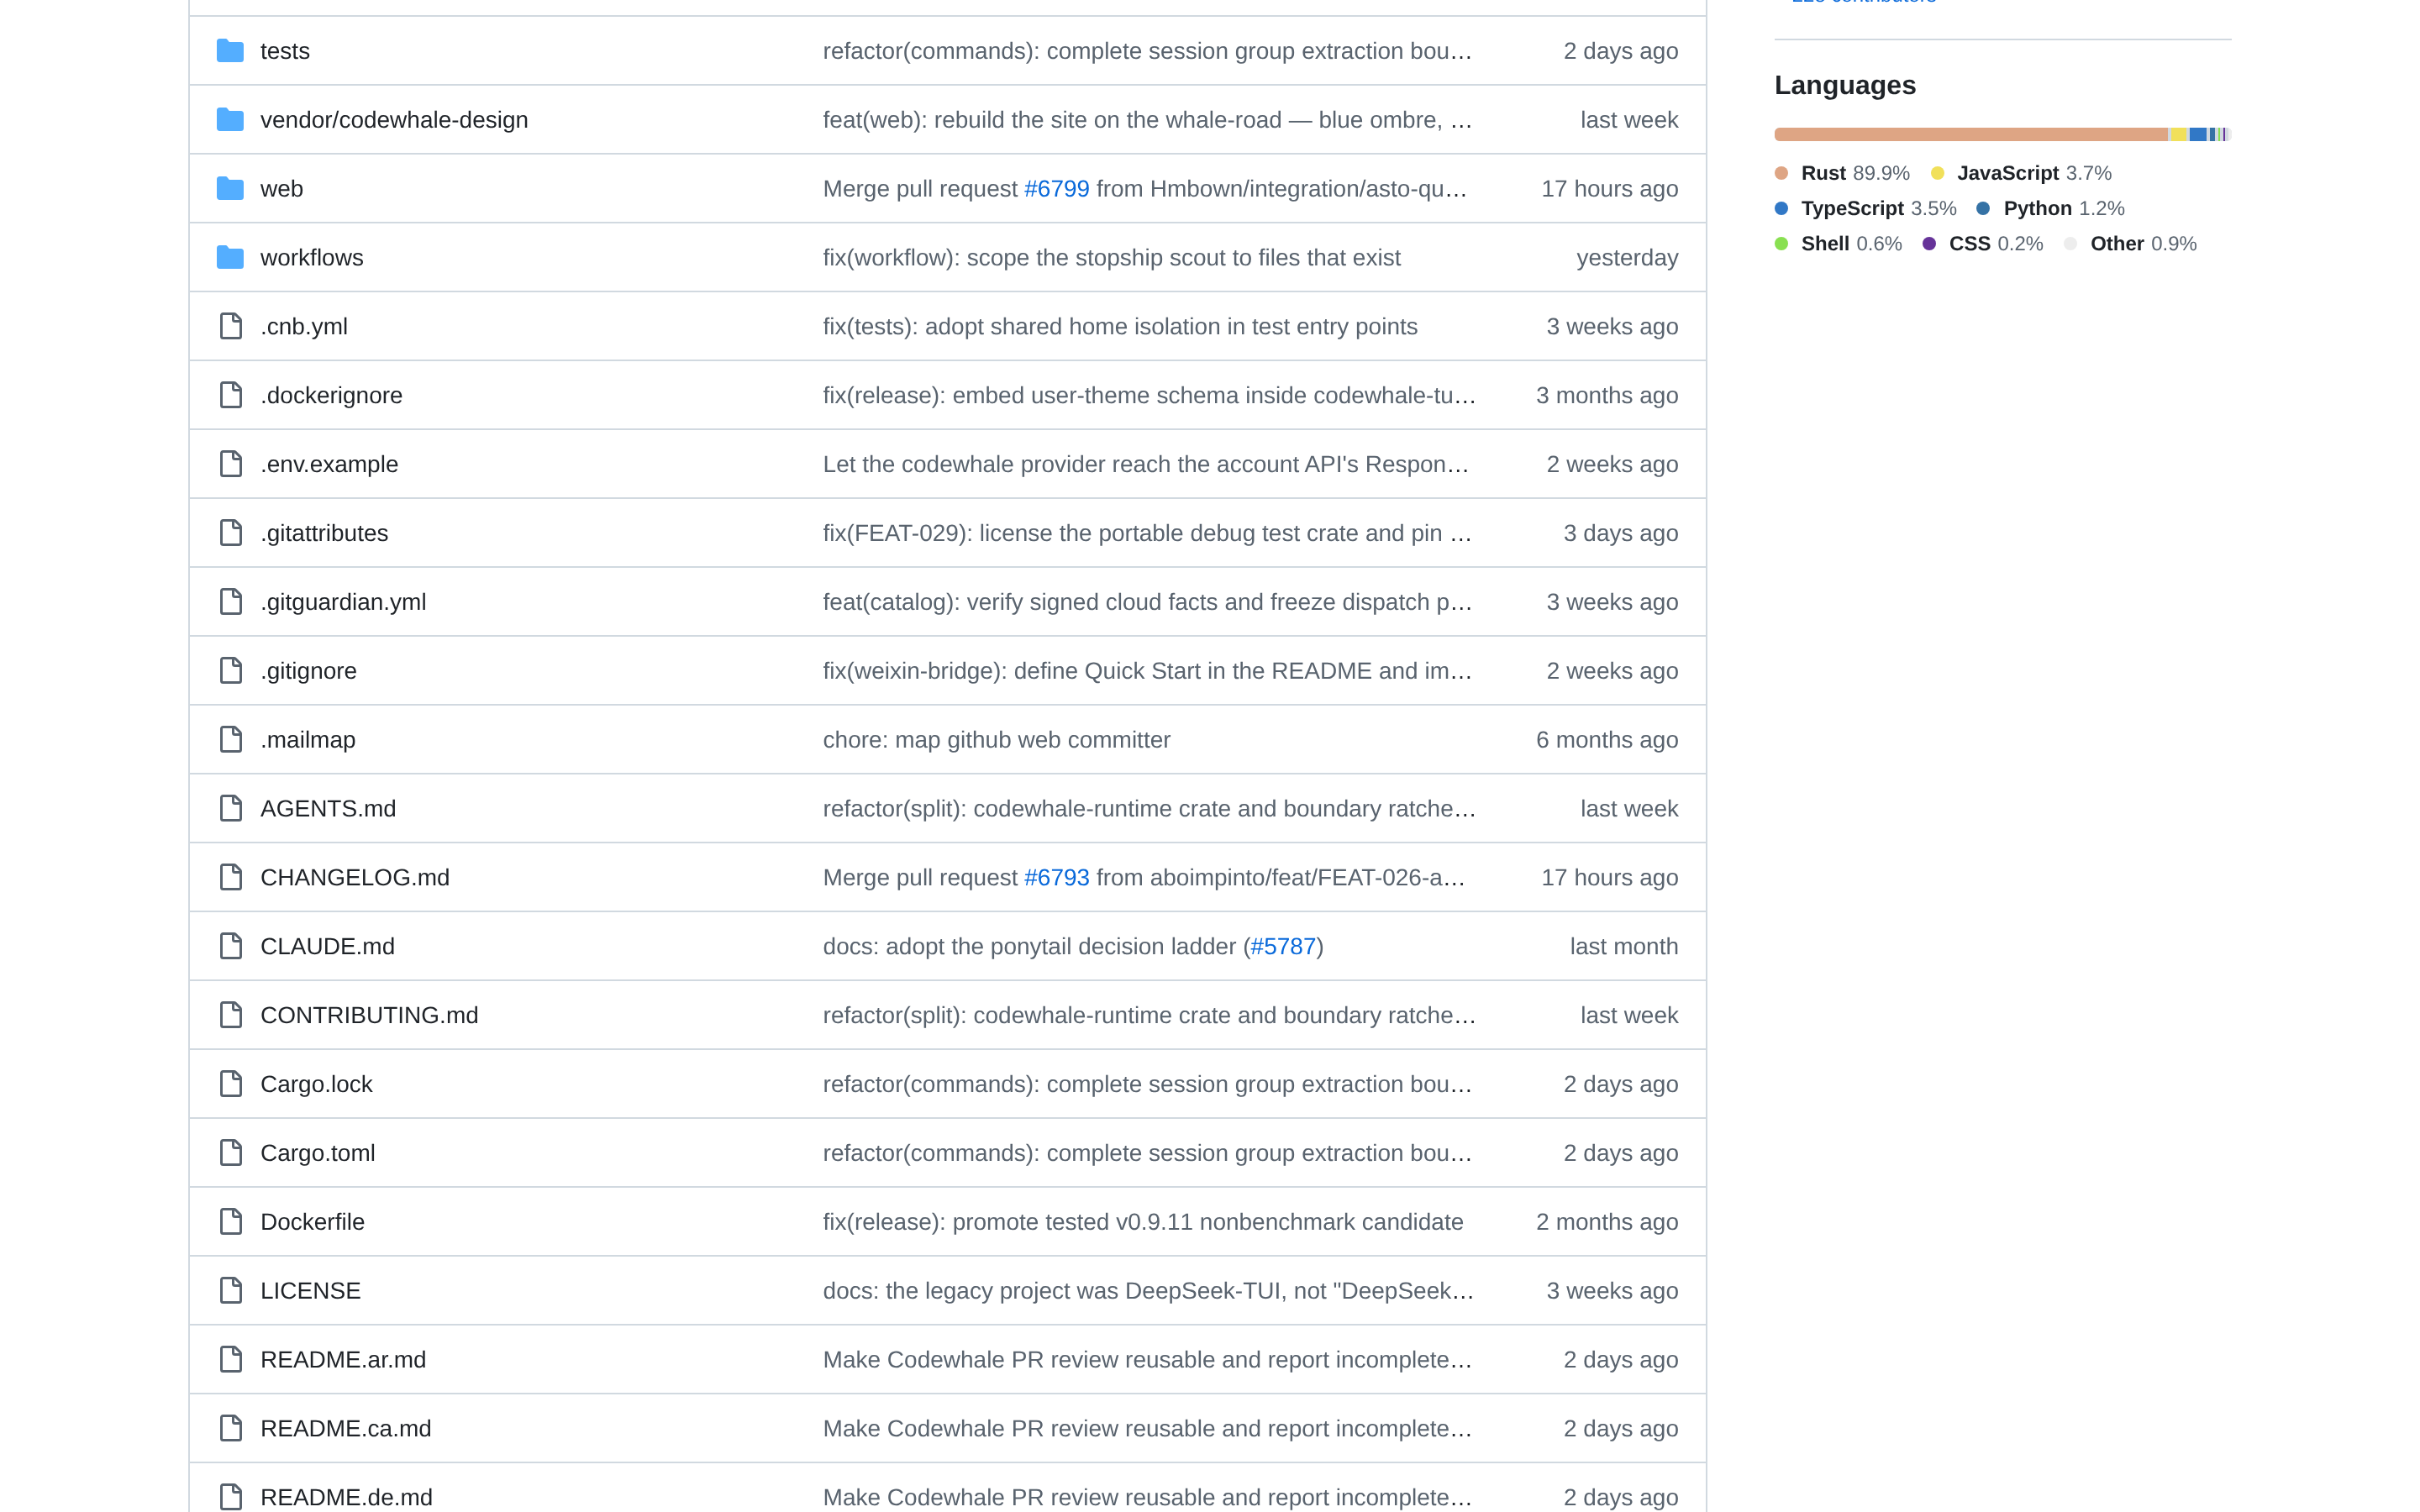Open pull request #6793 in CHANGELOG row
Image resolution: width=2420 pixels, height=1512 pixels.
click(x=1056, y=878)
